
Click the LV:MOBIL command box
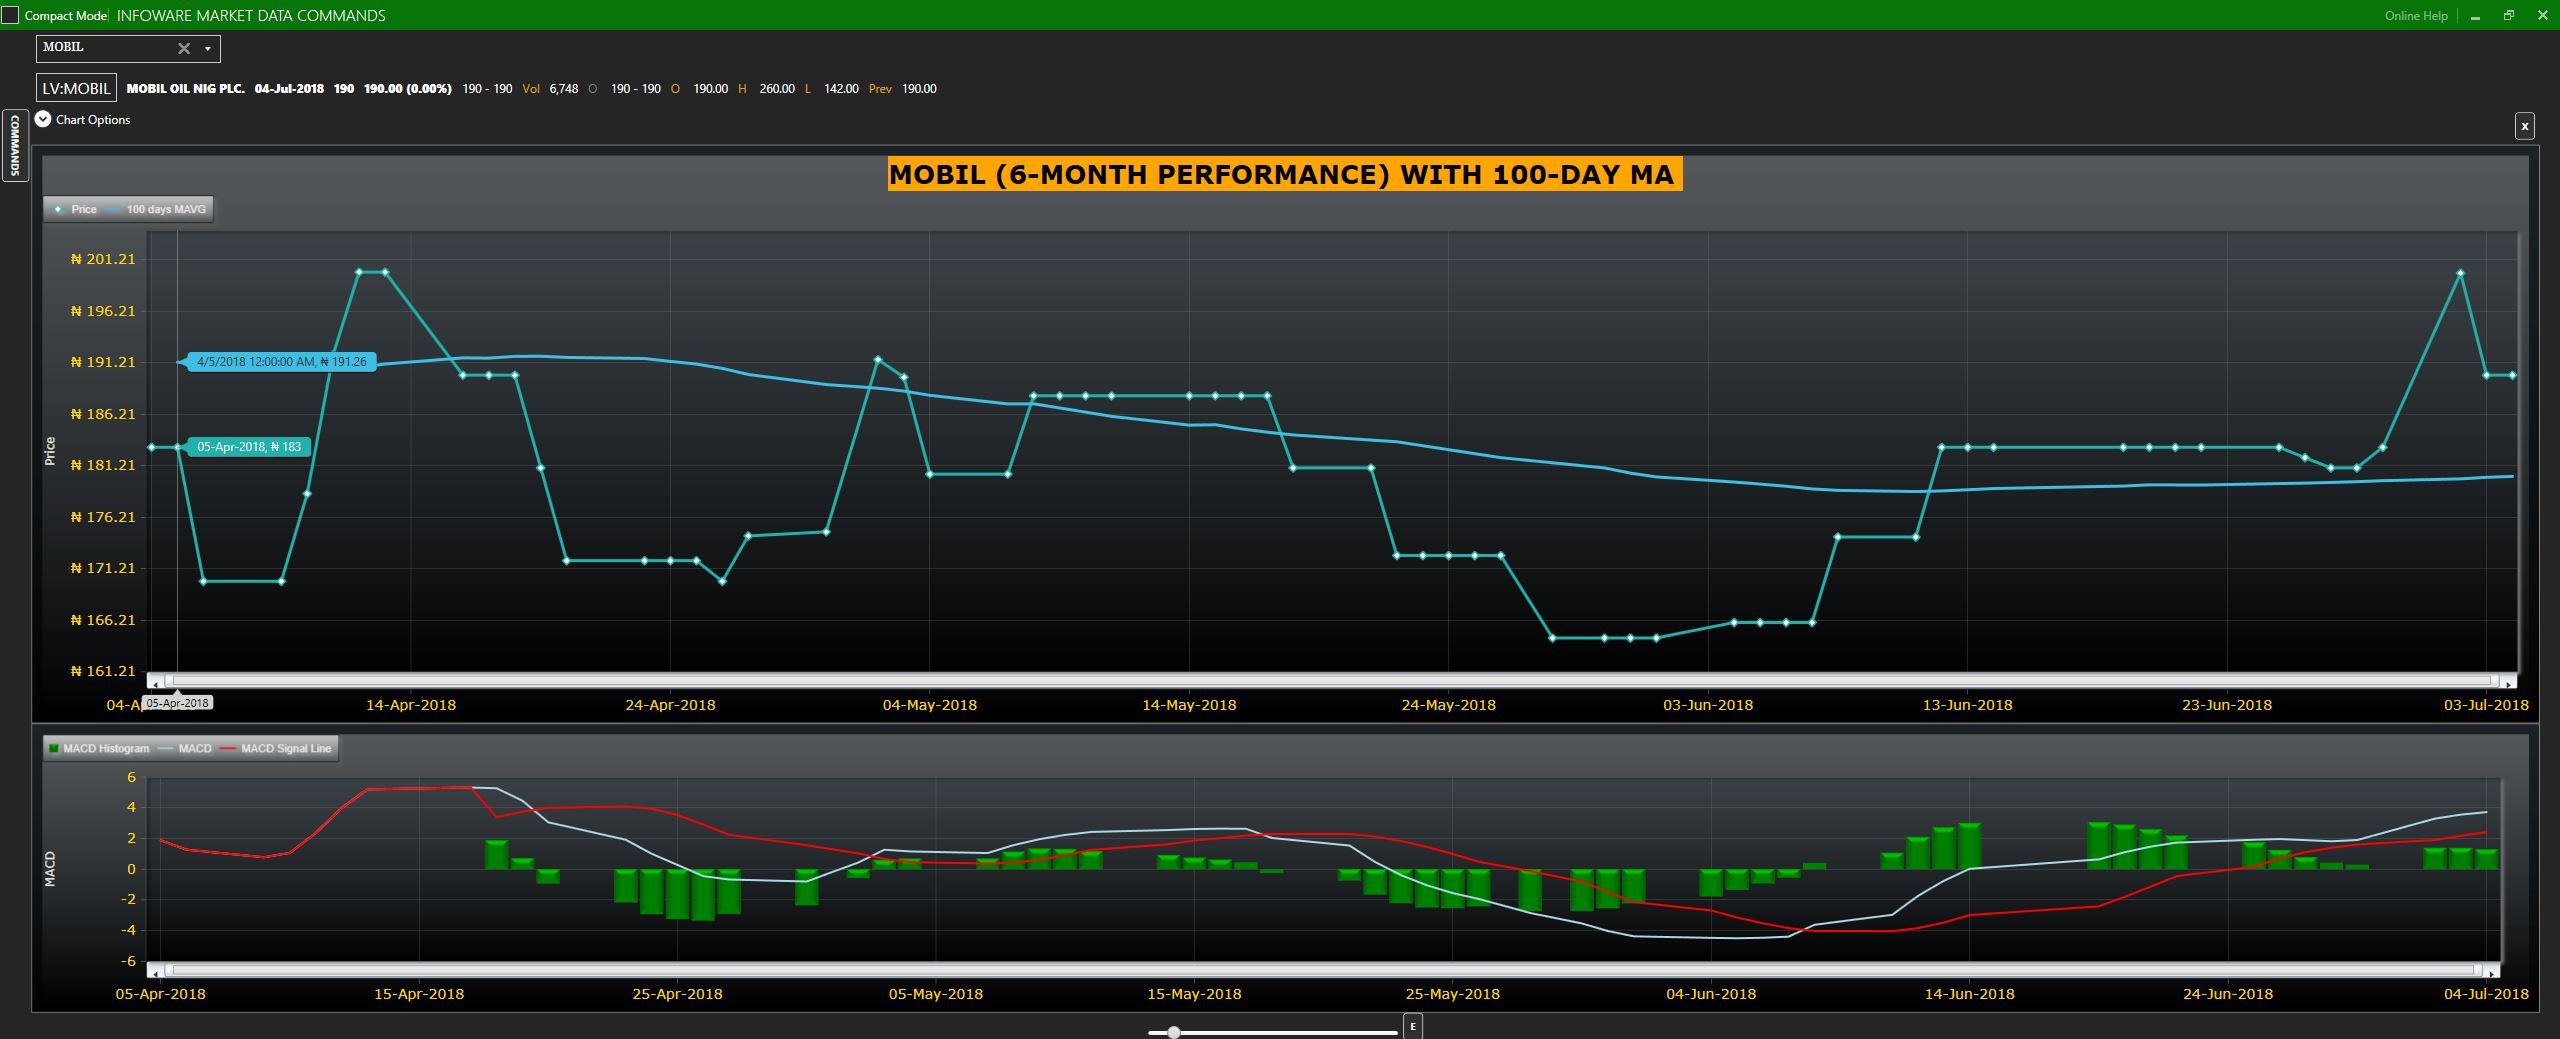(x=76, y=88)
